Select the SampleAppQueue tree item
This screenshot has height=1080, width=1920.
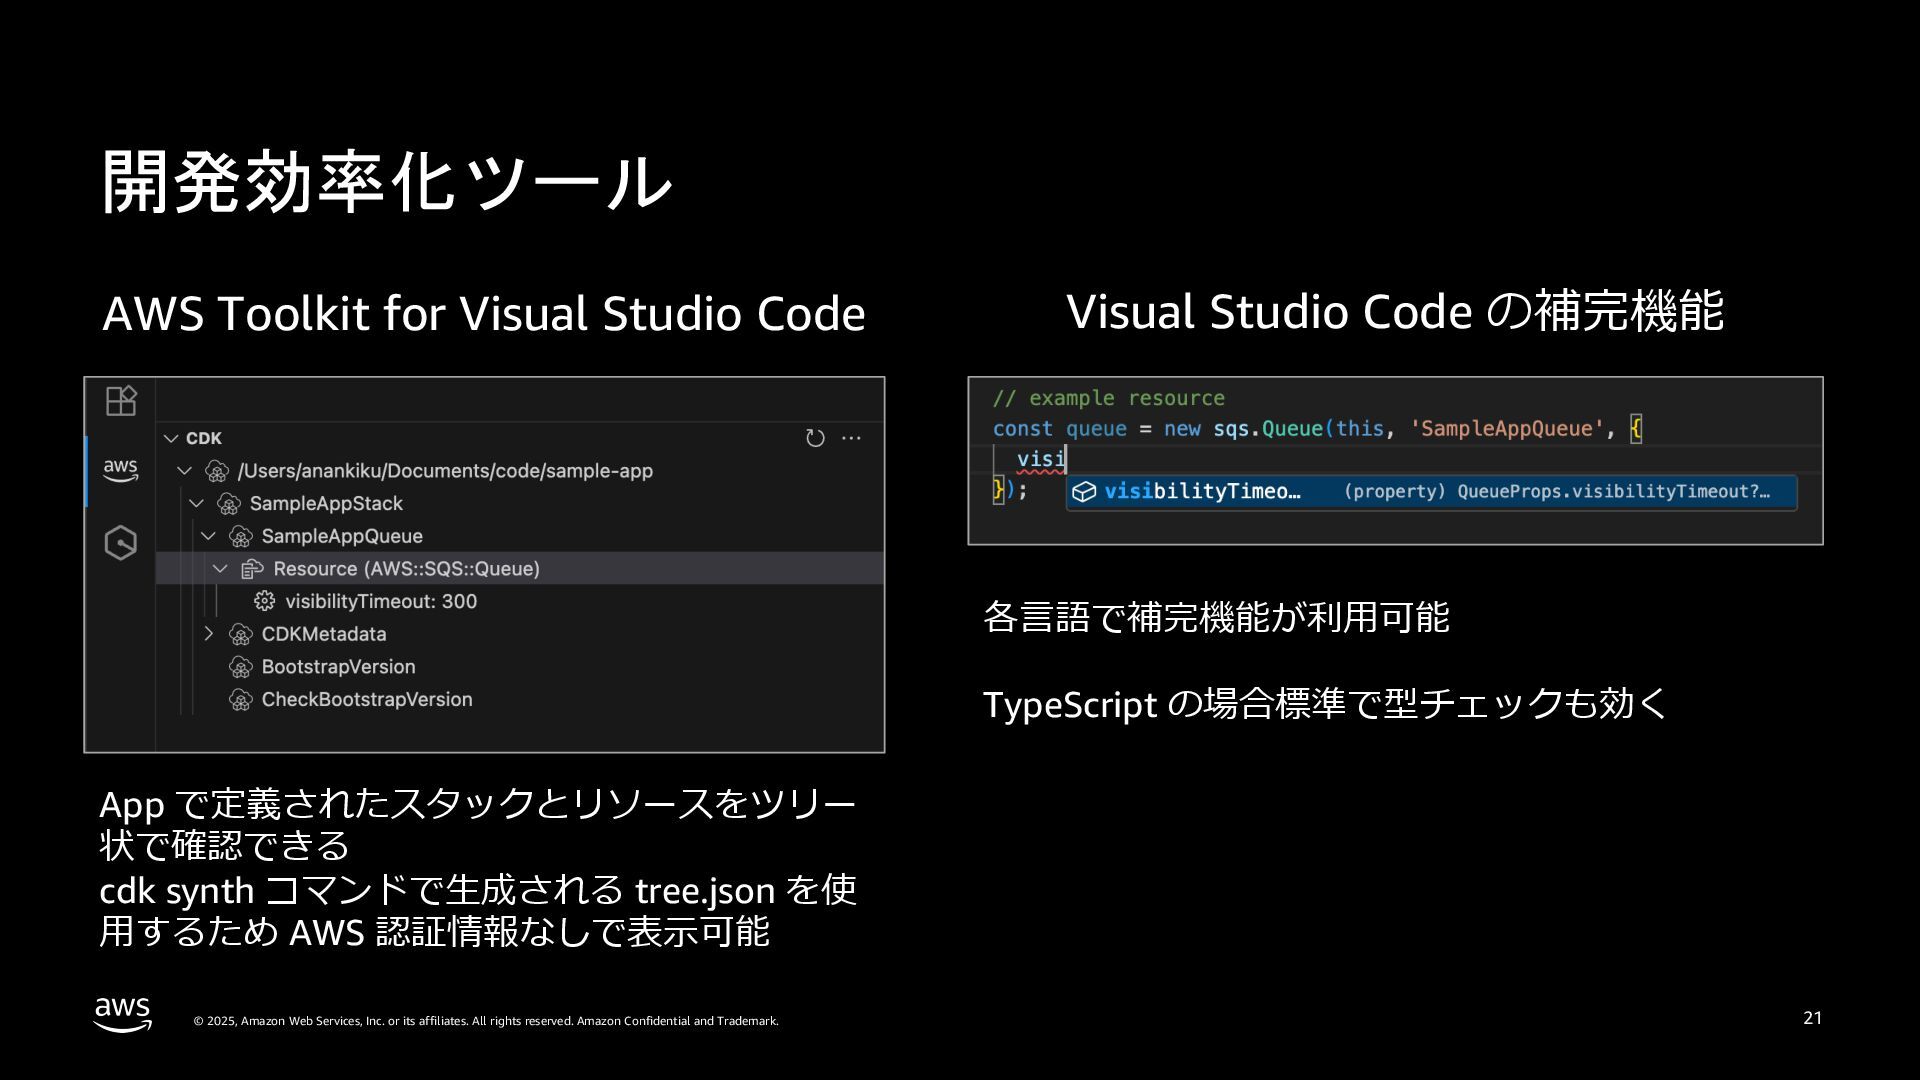(x=520, y=536)
